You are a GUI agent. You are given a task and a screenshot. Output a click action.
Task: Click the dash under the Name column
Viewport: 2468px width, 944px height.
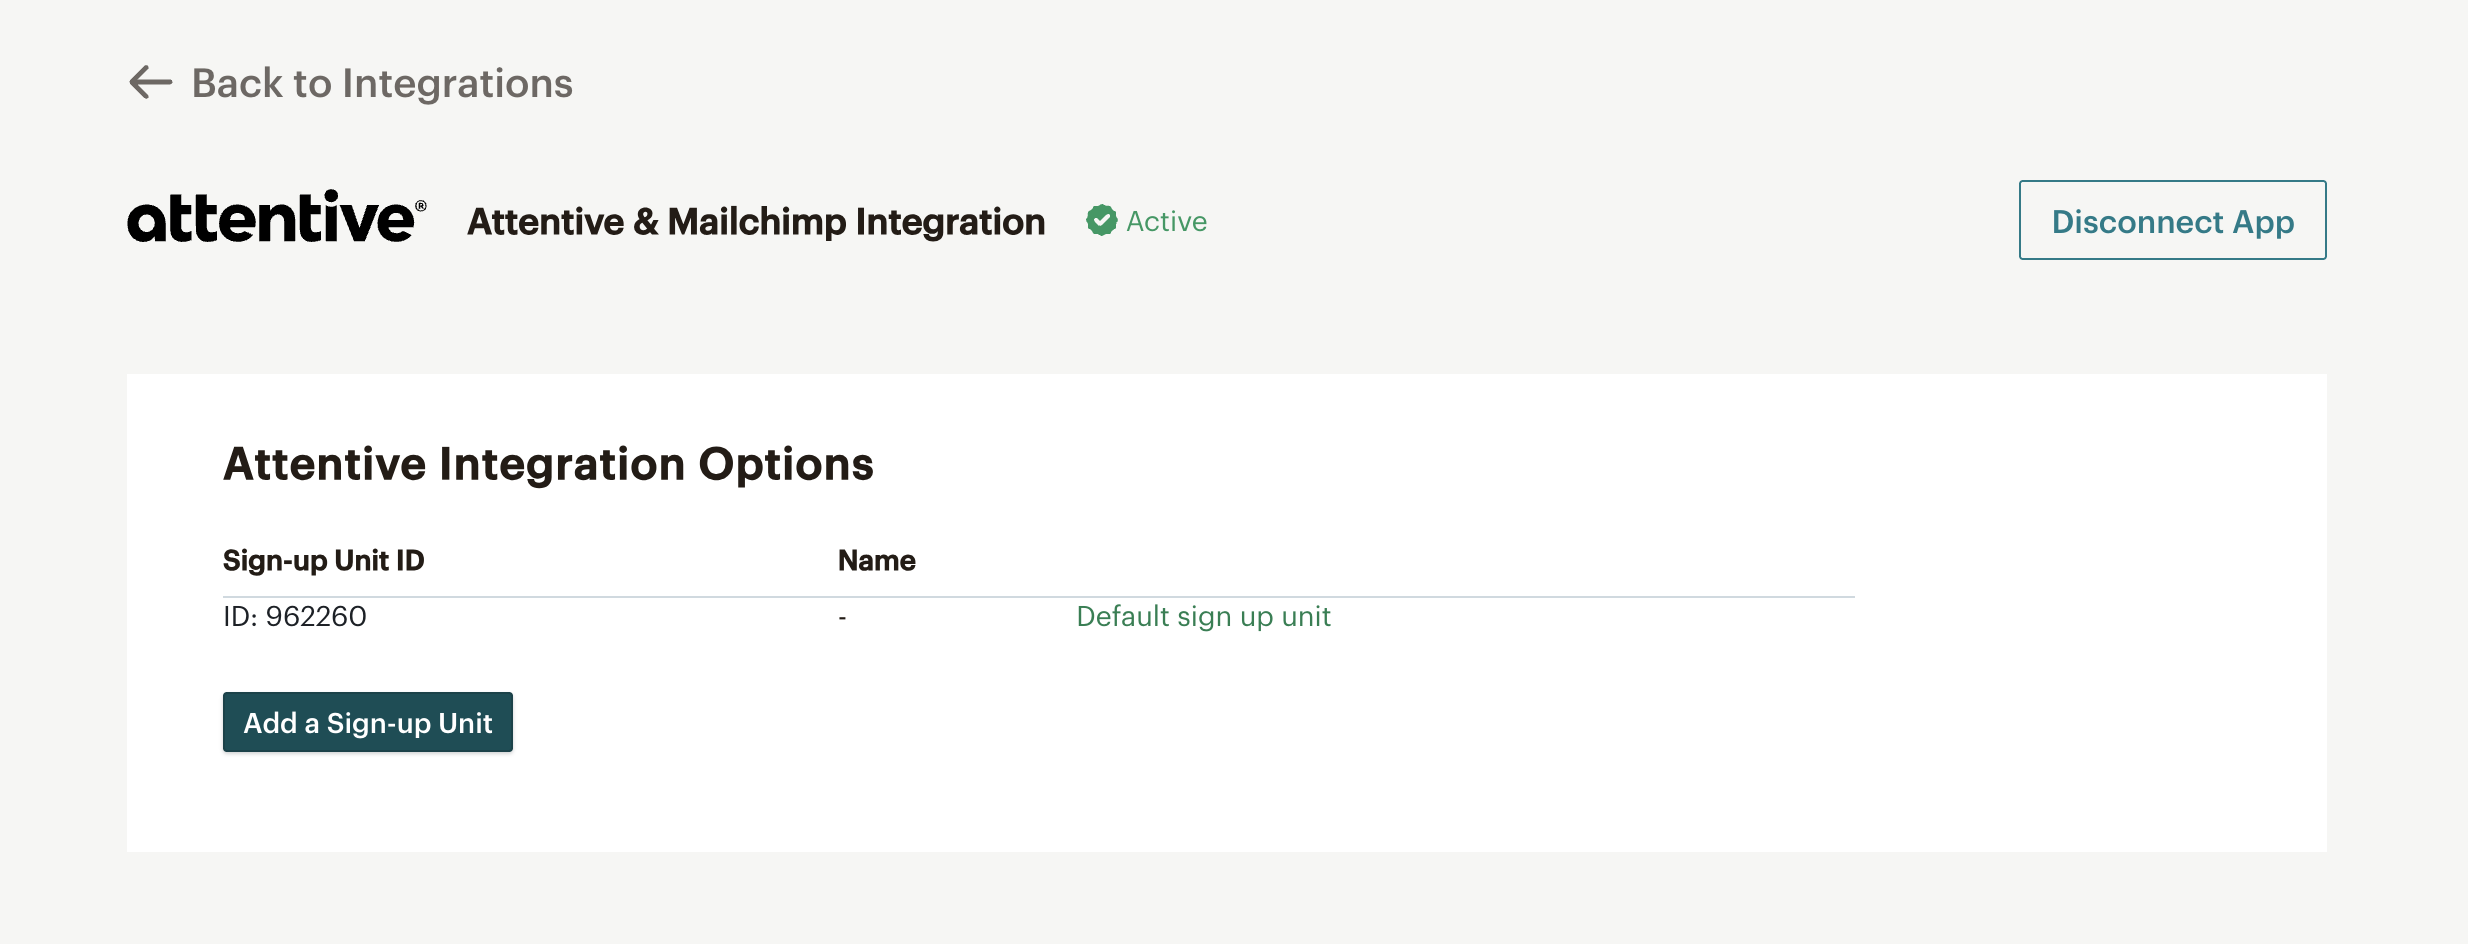pos(842,618)
